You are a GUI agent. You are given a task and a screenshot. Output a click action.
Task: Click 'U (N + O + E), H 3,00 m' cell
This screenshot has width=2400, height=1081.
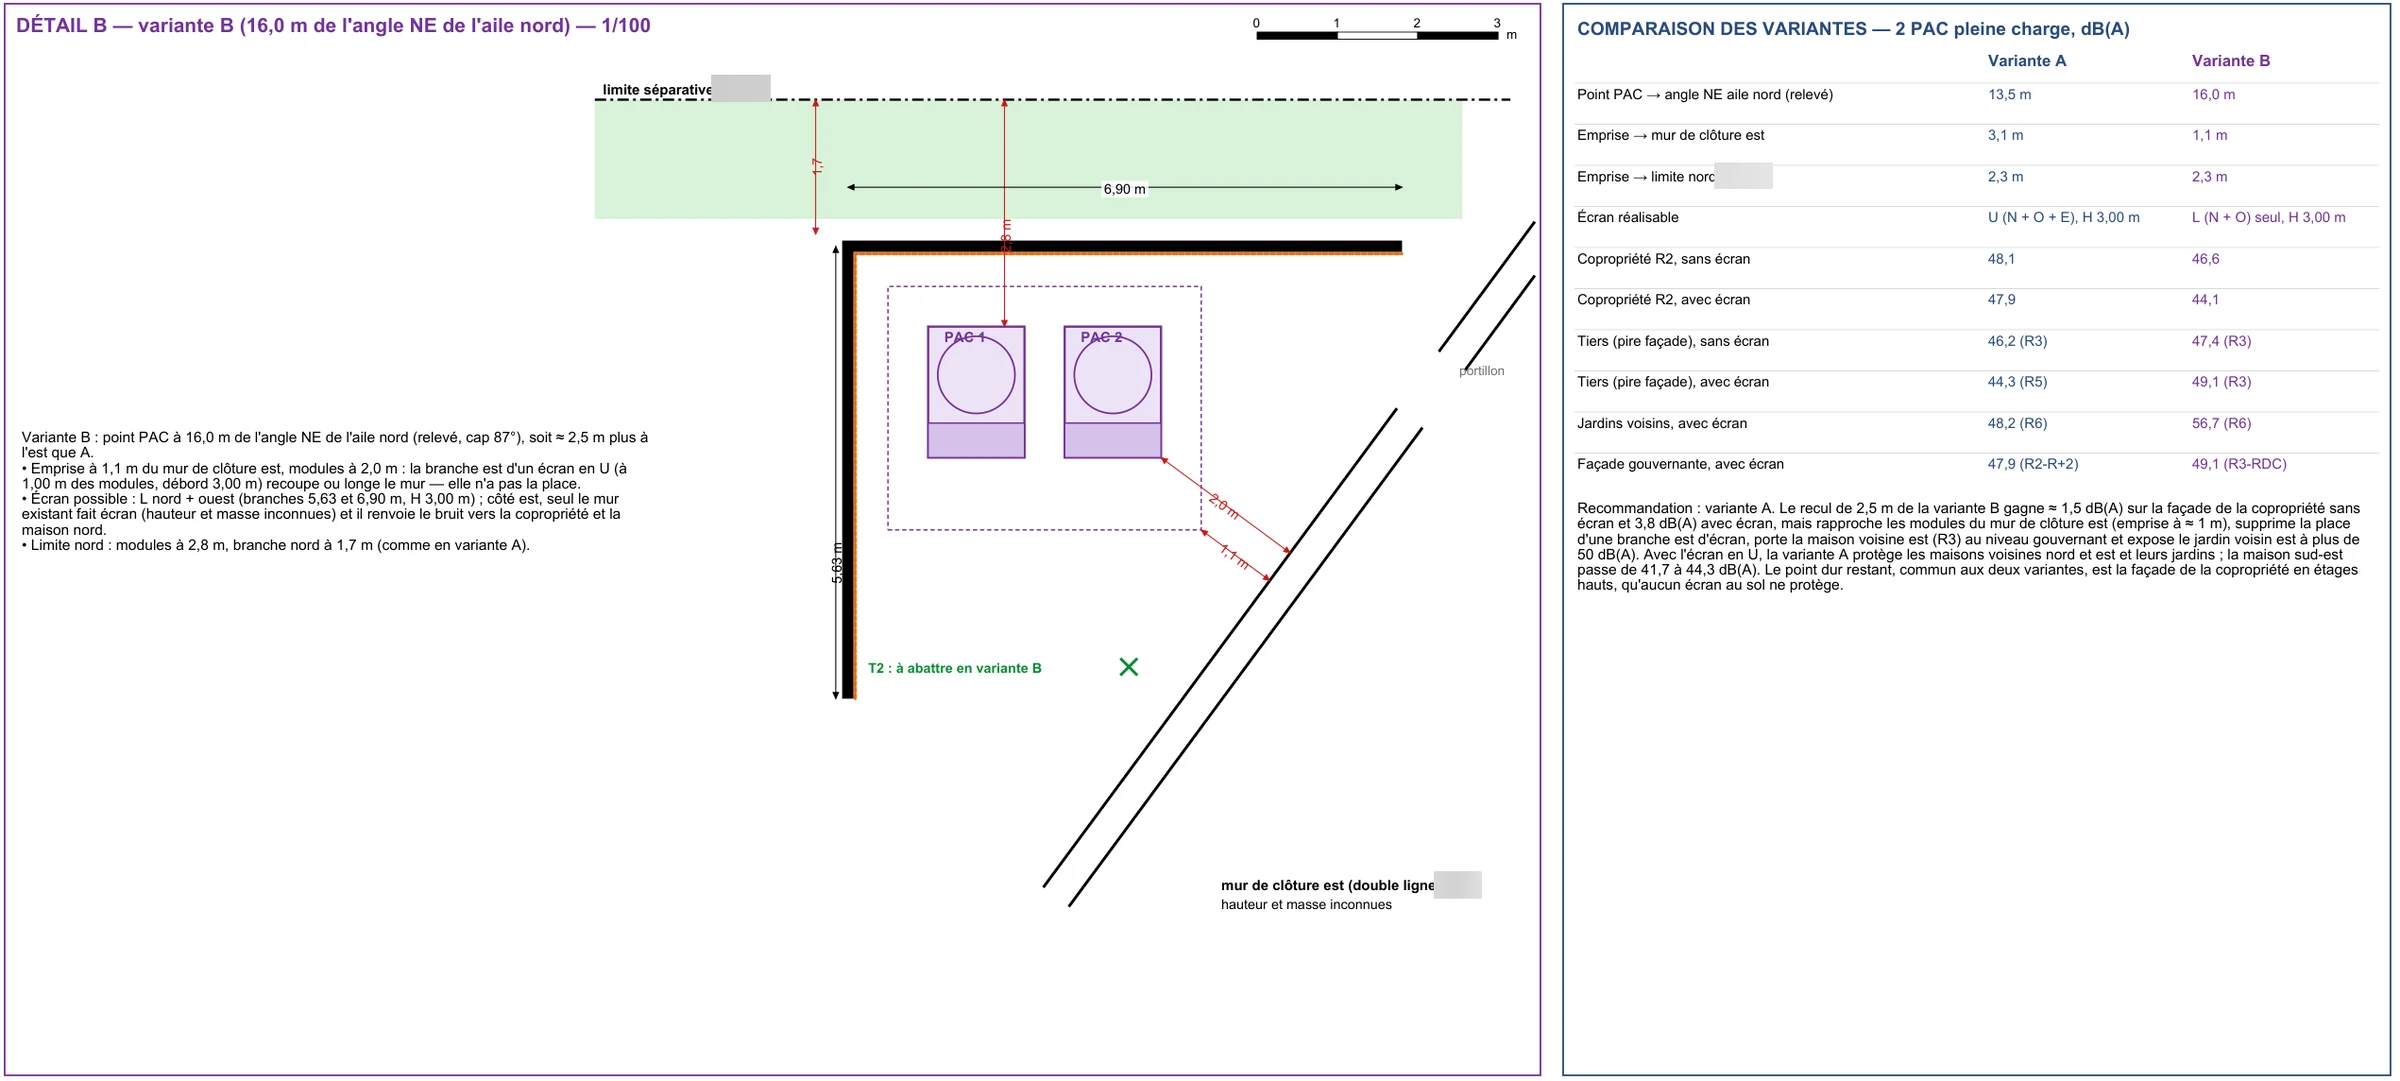[x=2063, y=217]
